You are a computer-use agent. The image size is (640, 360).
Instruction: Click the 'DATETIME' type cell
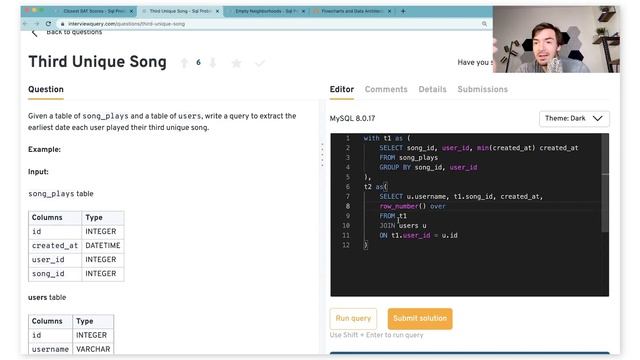pos(103,245)
